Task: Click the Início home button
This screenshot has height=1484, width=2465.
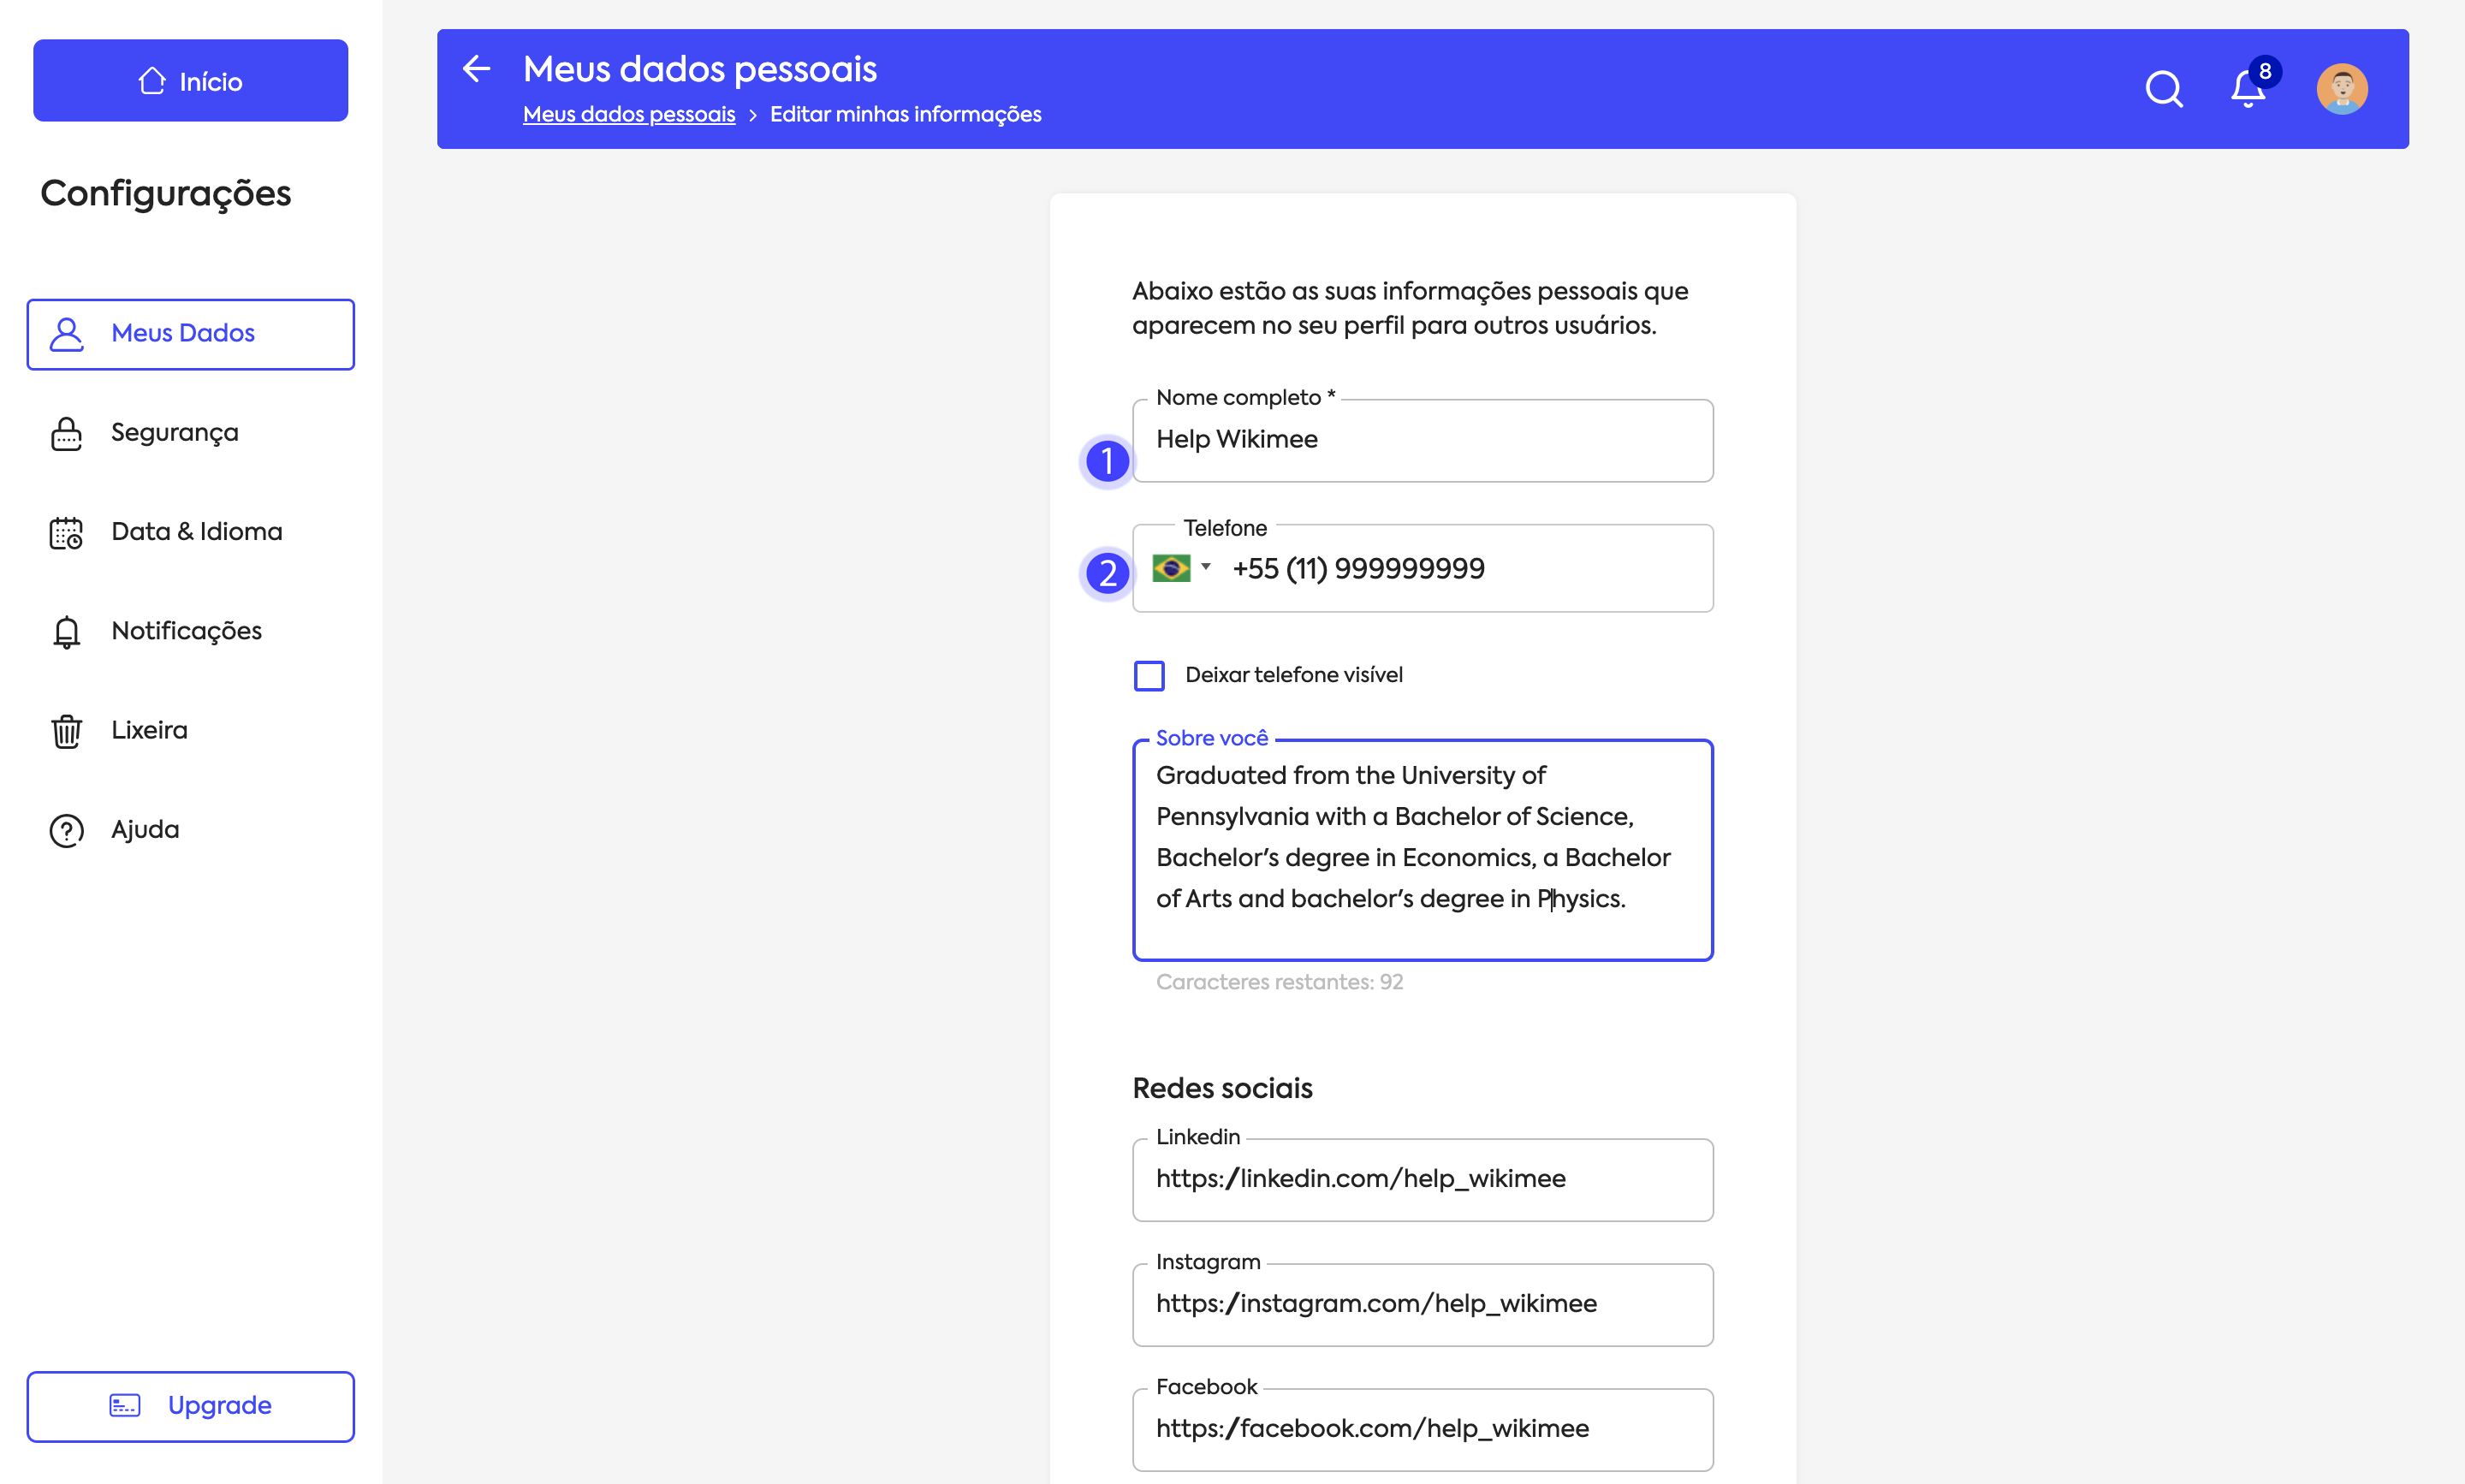Action: (190, 81)
